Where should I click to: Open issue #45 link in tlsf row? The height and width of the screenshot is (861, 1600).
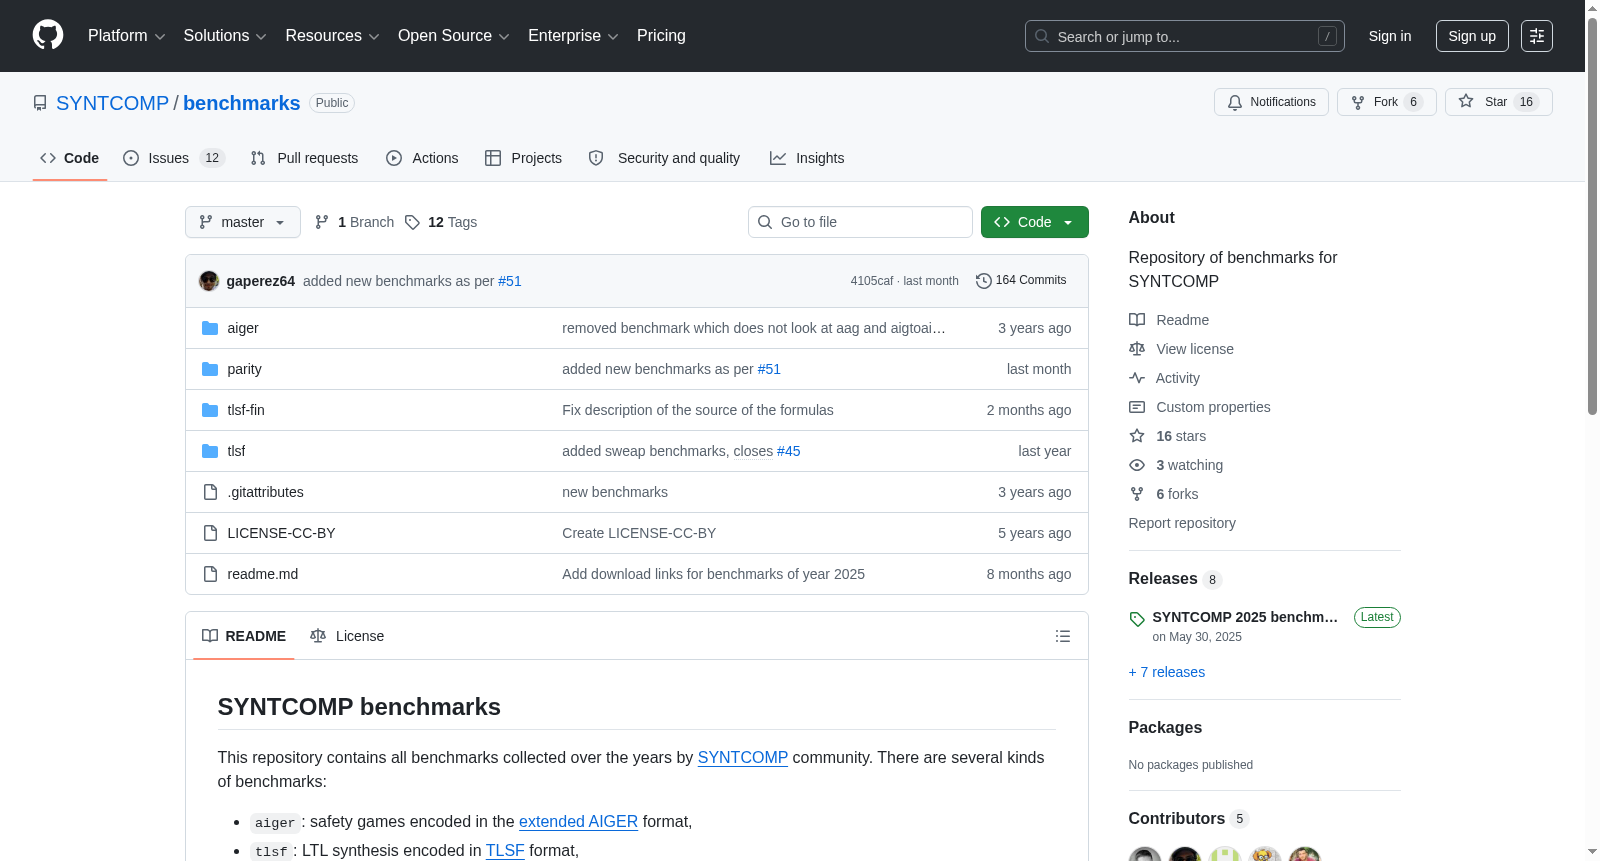(x=789, y=451)
